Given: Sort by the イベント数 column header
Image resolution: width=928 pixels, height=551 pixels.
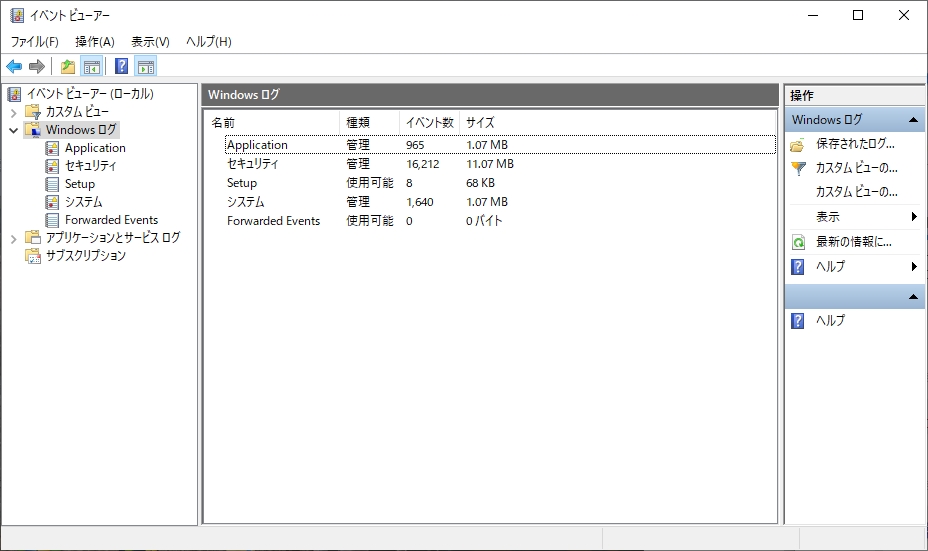Looking at the screenshot, I should pos(430,123).
